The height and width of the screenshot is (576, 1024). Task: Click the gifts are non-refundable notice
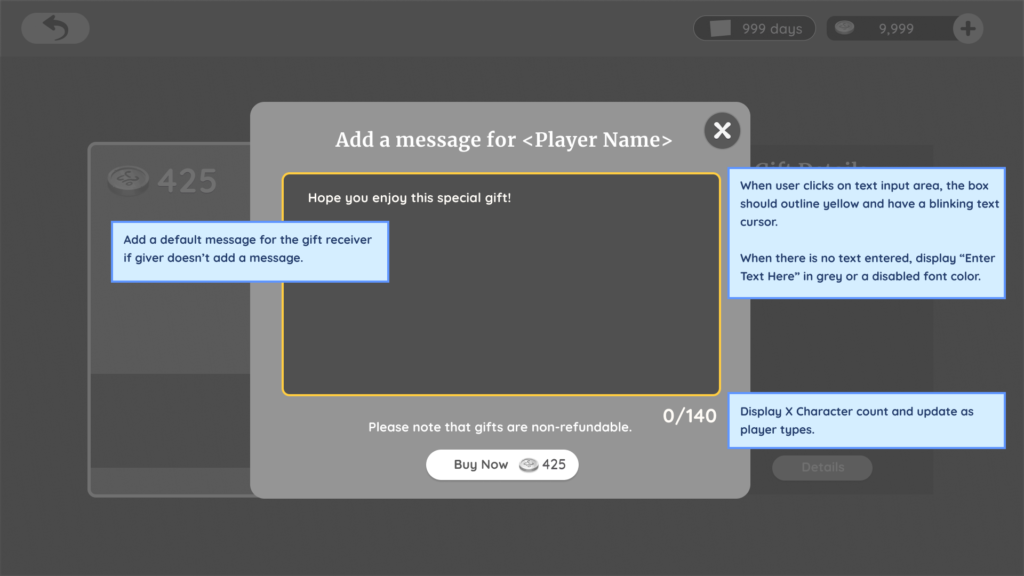click(x=500, y=427)
